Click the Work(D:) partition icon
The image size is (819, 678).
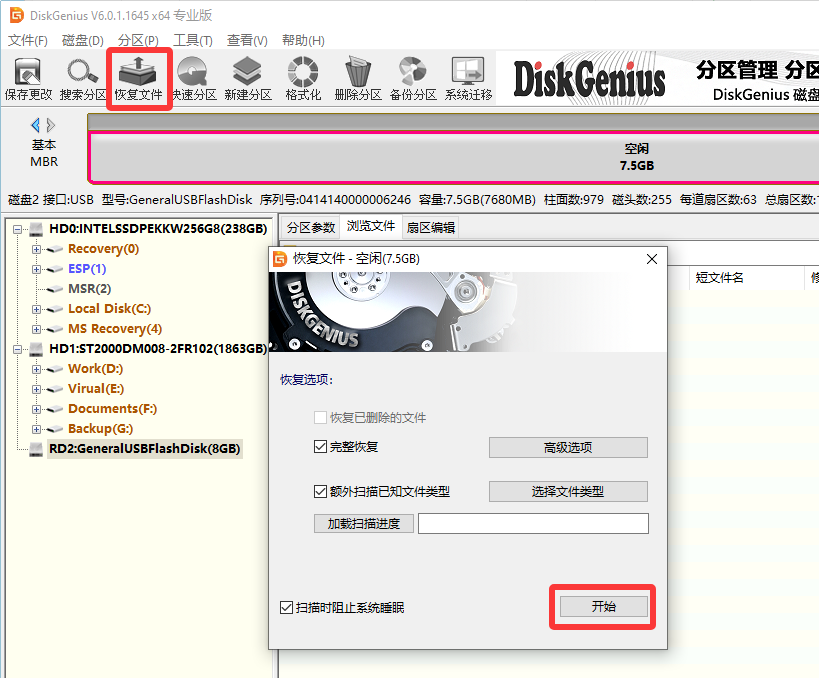[54, 369]
